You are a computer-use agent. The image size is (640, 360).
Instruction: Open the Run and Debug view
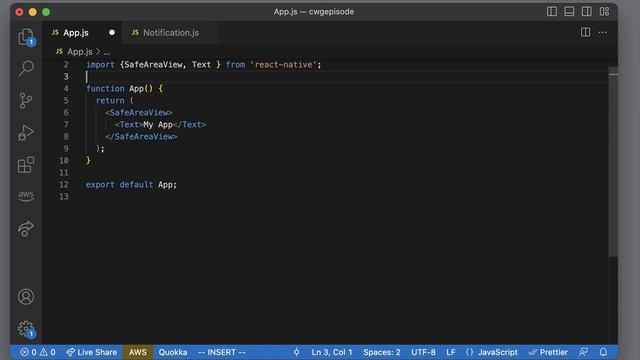click(x=26, y=133)
